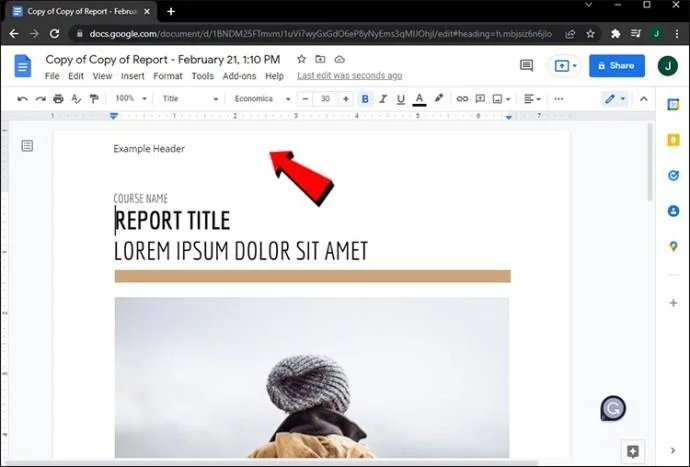Image resolution: width=690 pixels, height=467 pixels.
Task: Select the Paint format tool
Action: (x=94, y=99)
